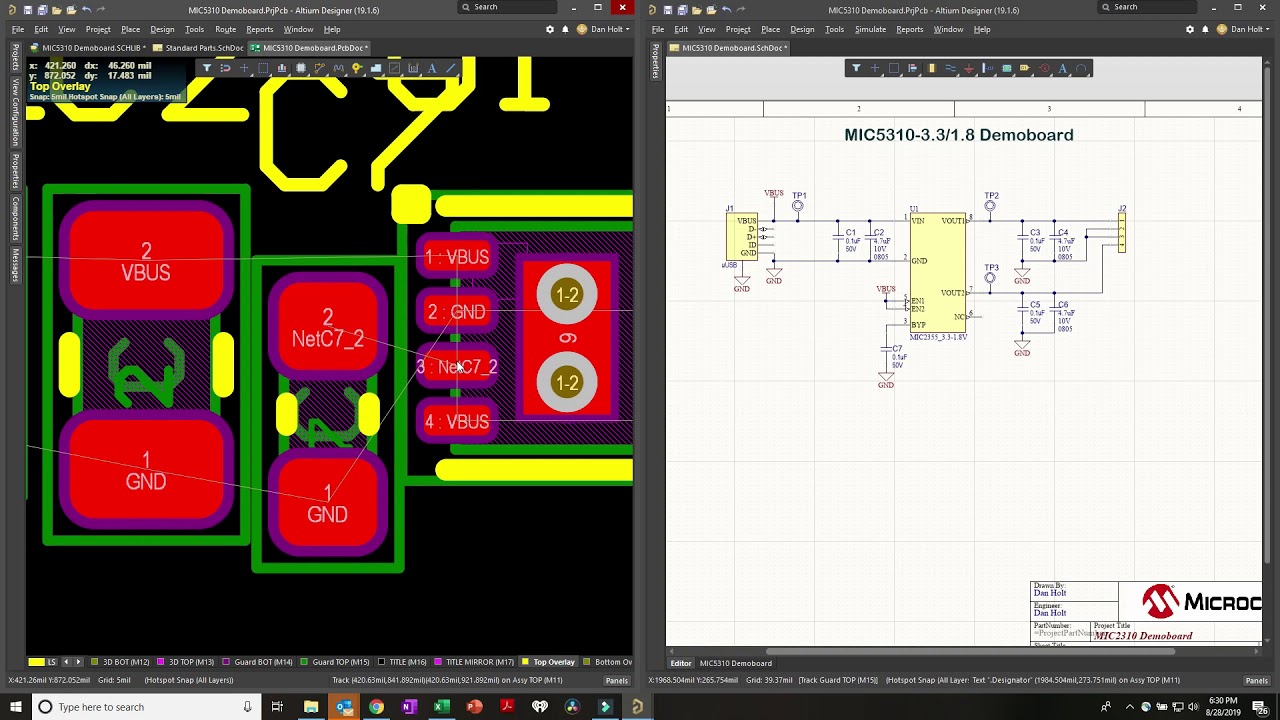Click the current layer yellow color swatch

point(36,662)
